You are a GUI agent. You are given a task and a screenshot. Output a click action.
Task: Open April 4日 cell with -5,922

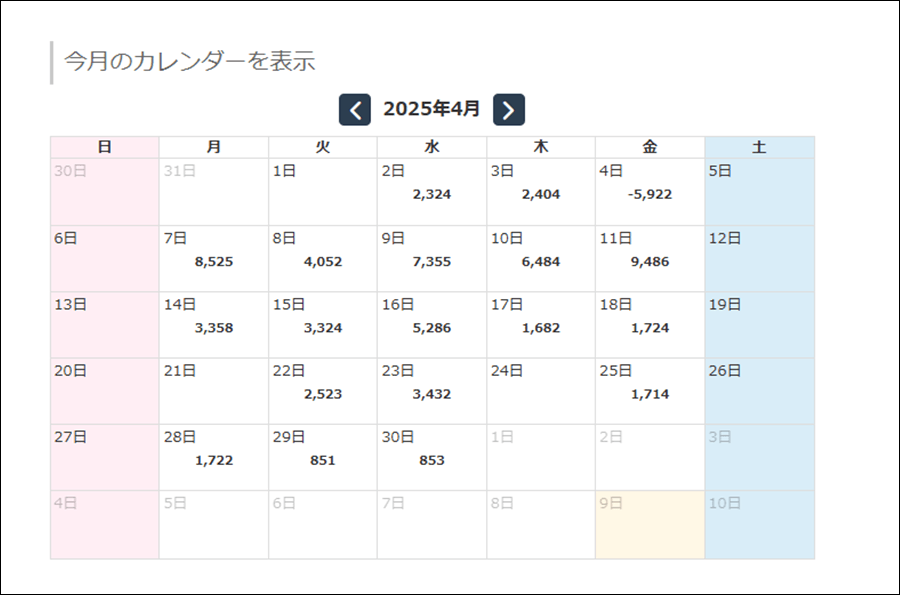(650, 192)
